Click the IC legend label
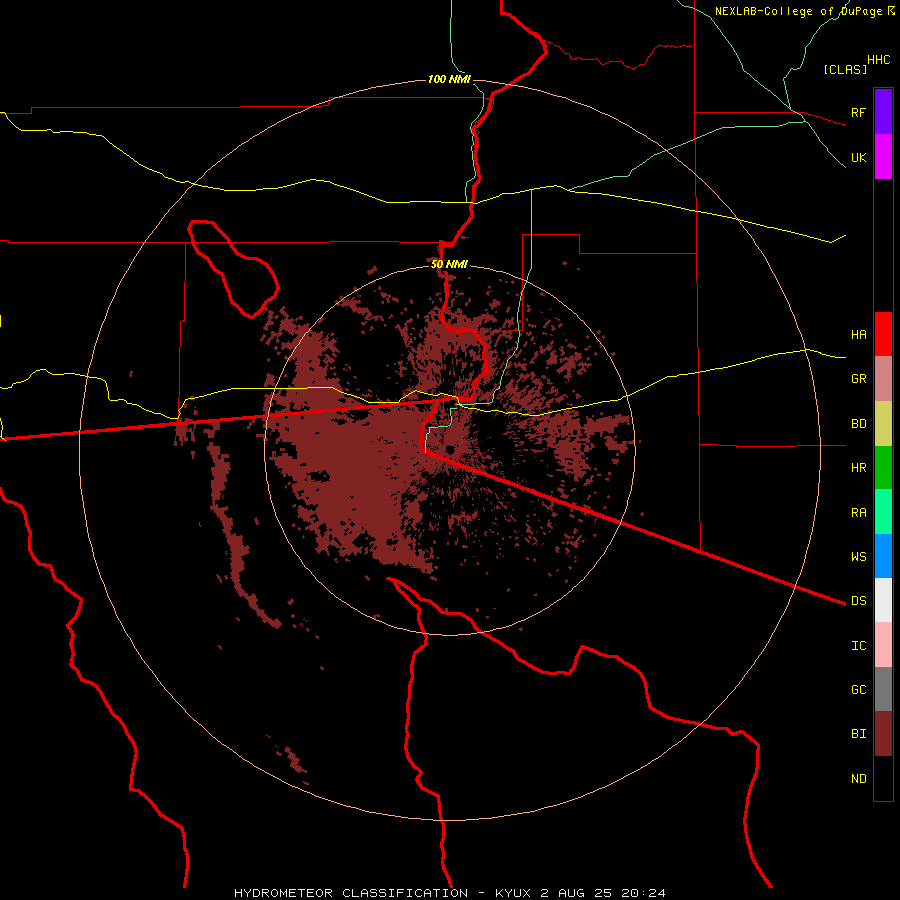900x900 pixels. point(858,646)
